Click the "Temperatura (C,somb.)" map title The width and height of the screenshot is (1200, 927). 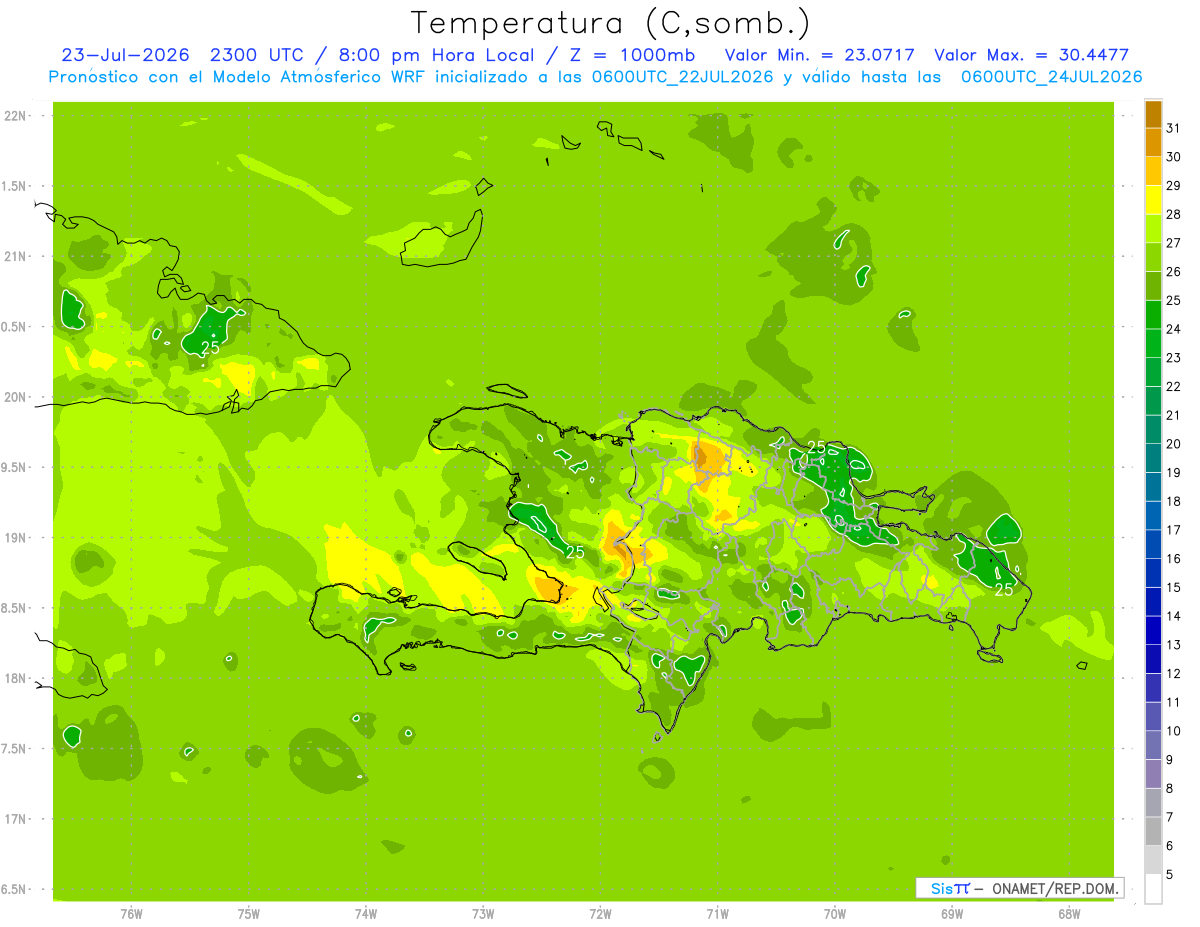(611, 23)
